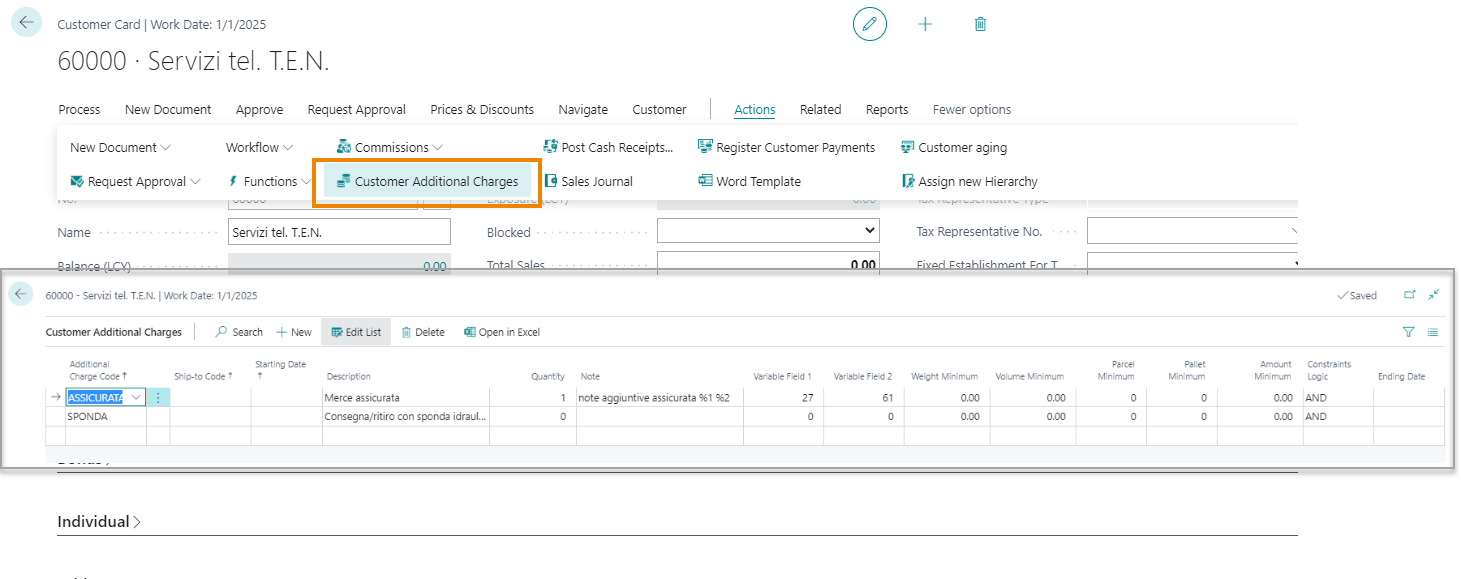Open the filter pane funnel icon
The width and height of the screenshot is (1461, 579).
click(1408, 332)
